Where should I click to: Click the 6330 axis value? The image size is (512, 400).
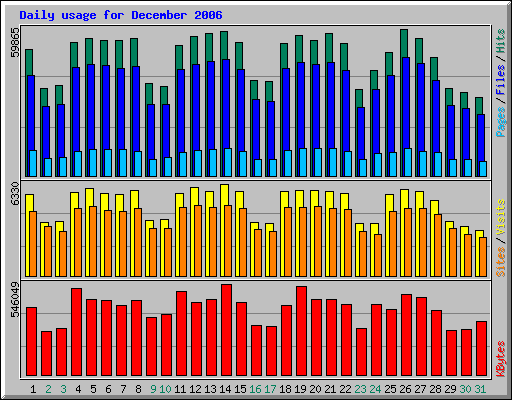pos(15,194)
